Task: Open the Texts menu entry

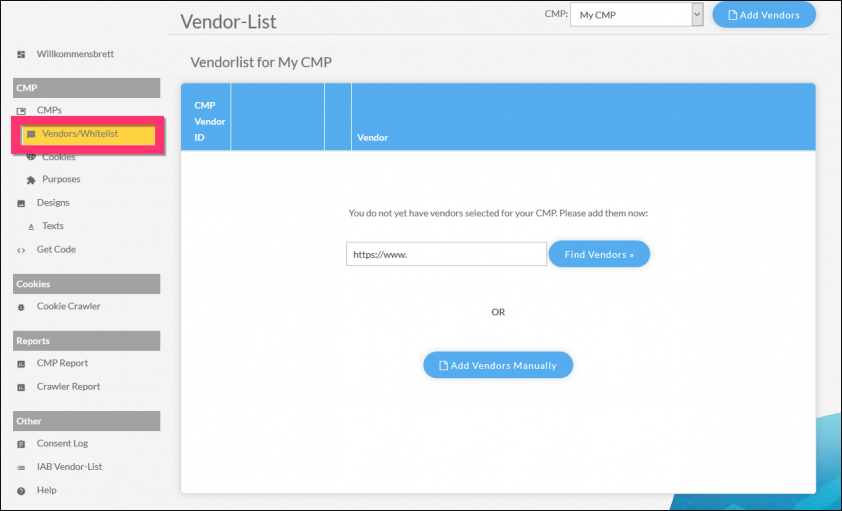Action: (53, 226)
